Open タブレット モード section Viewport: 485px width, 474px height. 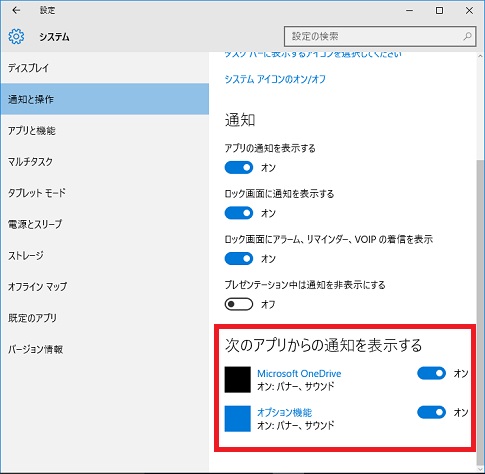click(105, 193)
